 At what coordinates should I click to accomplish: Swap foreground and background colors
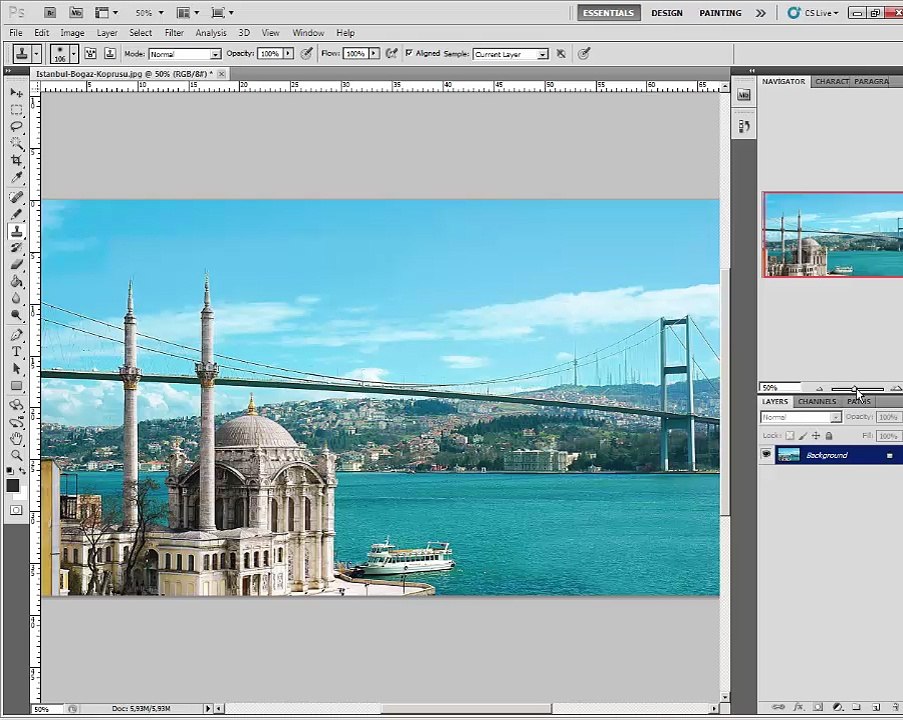click(x=22, y=471)
